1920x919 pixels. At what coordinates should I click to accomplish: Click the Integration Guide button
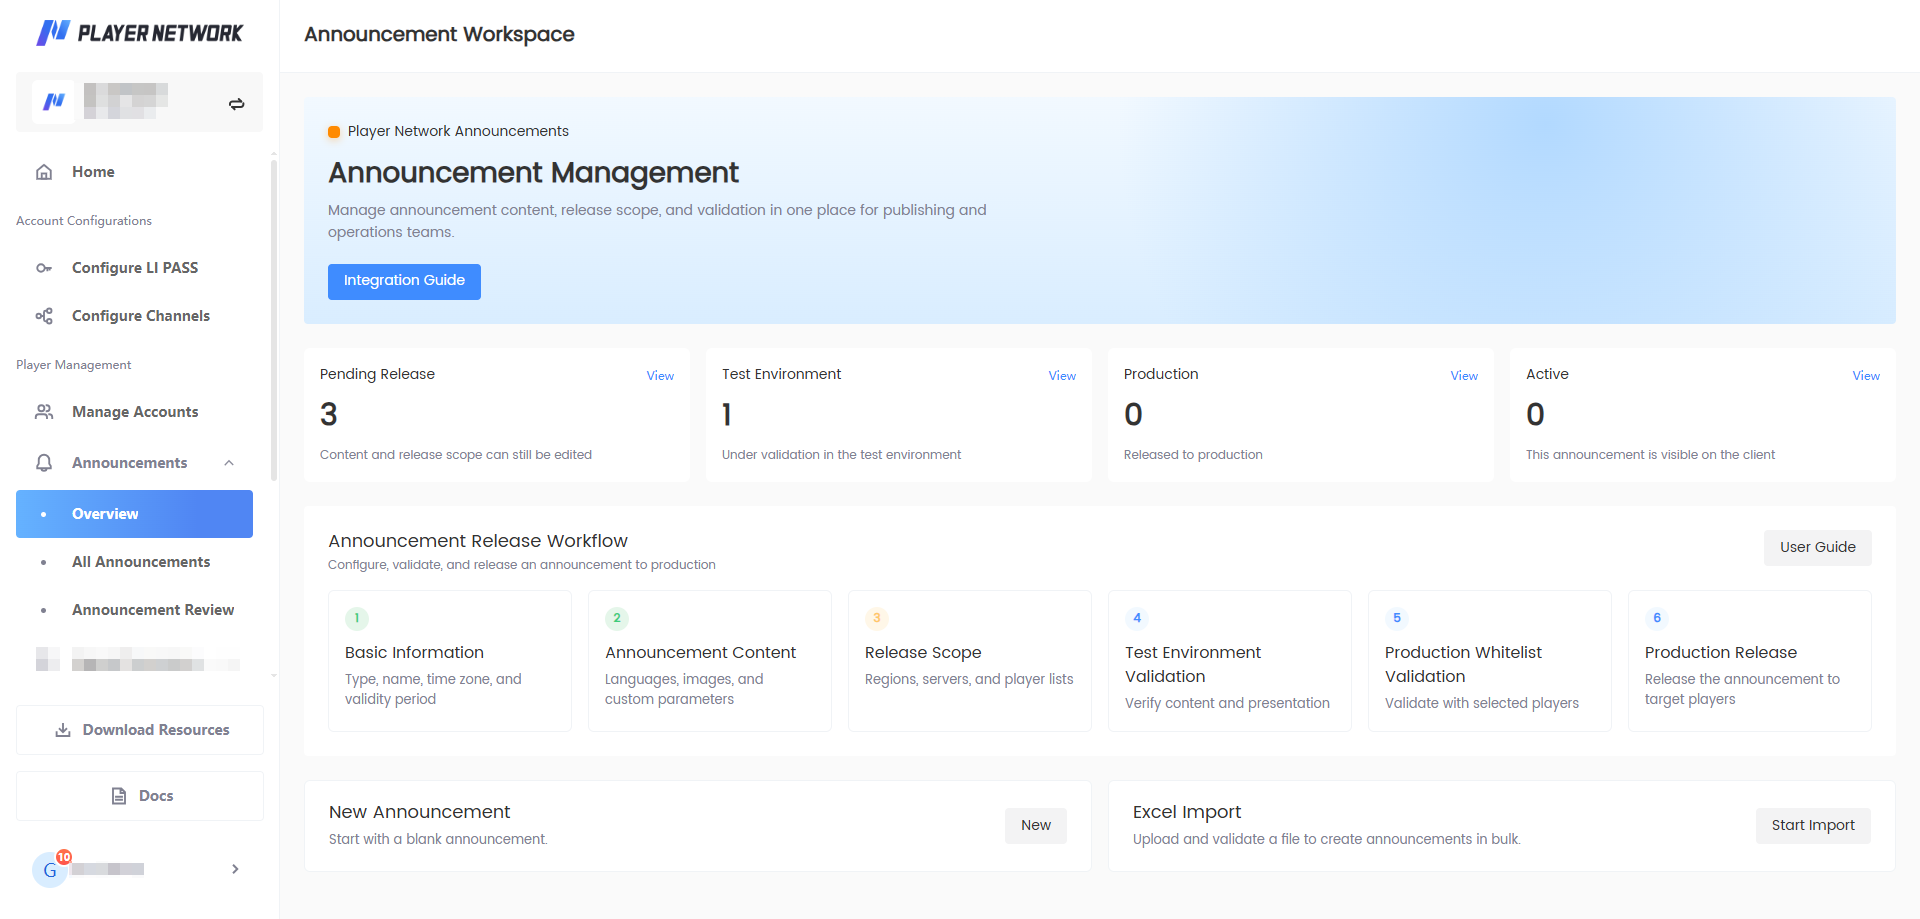pyautogui.click(x=404, y=281)
